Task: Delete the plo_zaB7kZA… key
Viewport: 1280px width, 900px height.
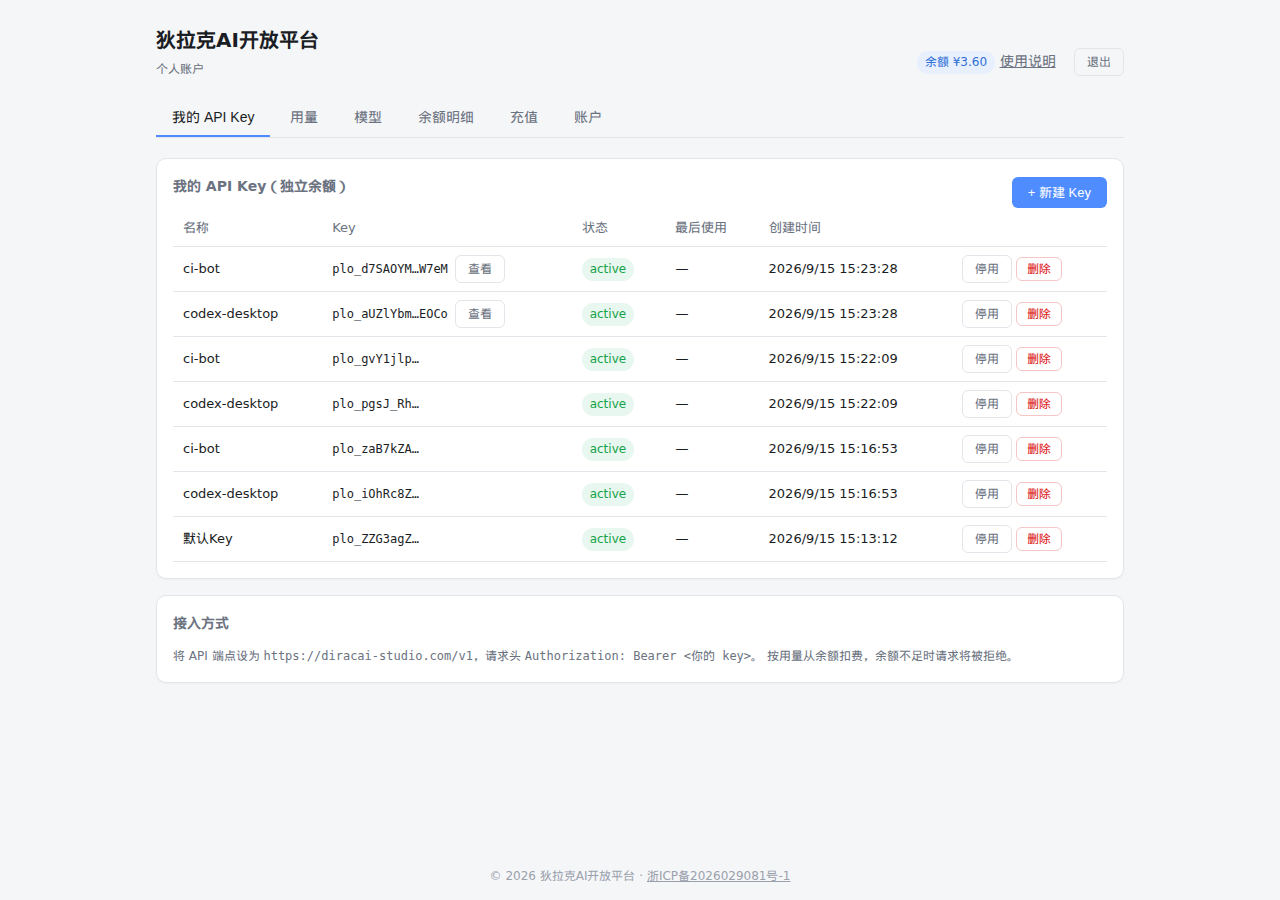Action: [x=1039, y=449]
